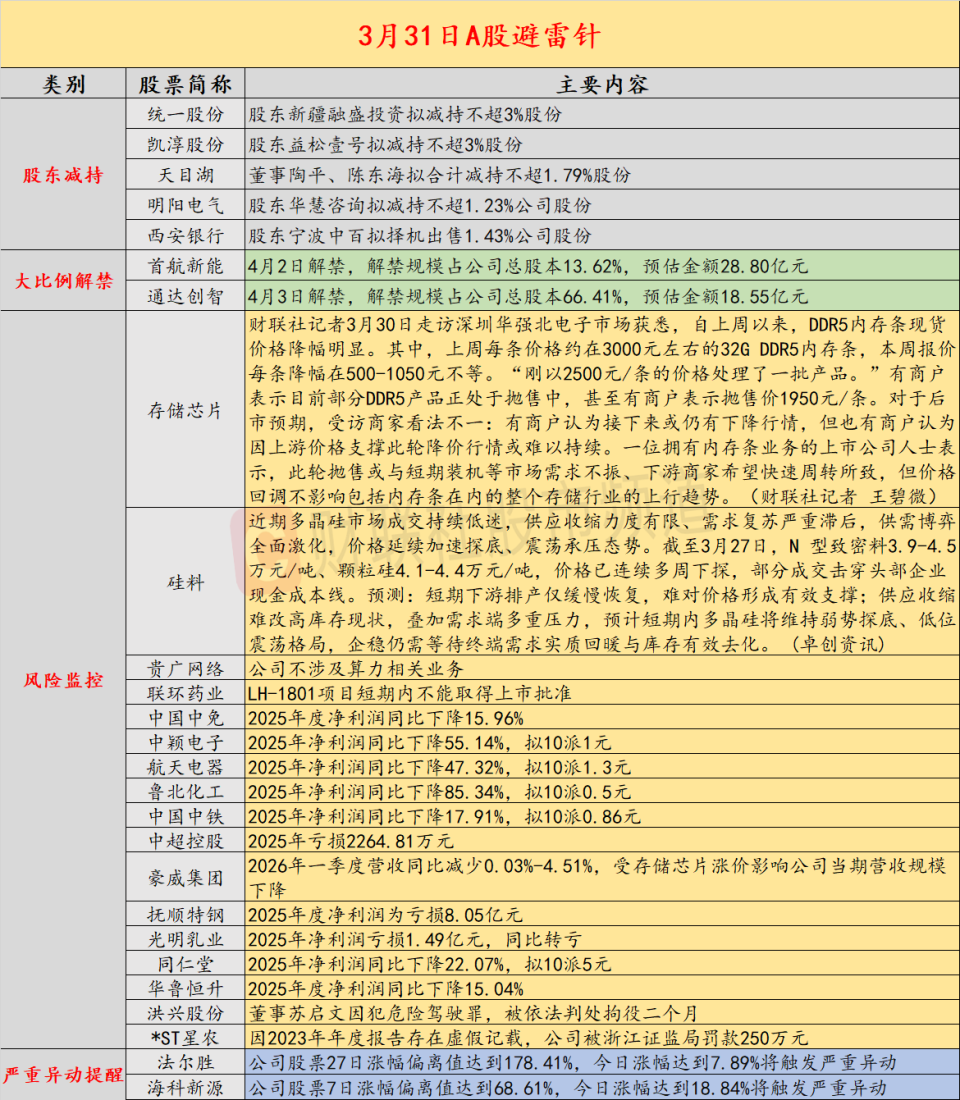Click 净利润为亏损8.05亿元 cell
The width and height of the screenshot is (960, 1100).
602,914
